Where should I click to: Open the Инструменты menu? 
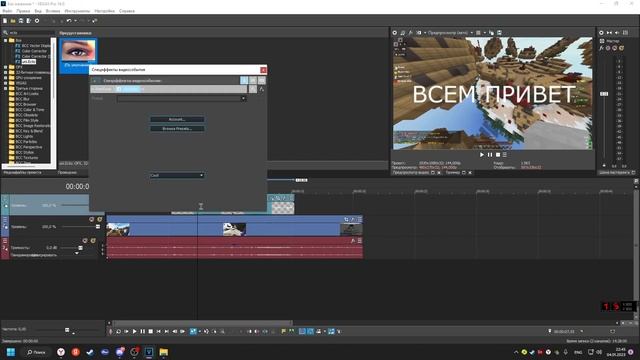click(x=77, y=11)
